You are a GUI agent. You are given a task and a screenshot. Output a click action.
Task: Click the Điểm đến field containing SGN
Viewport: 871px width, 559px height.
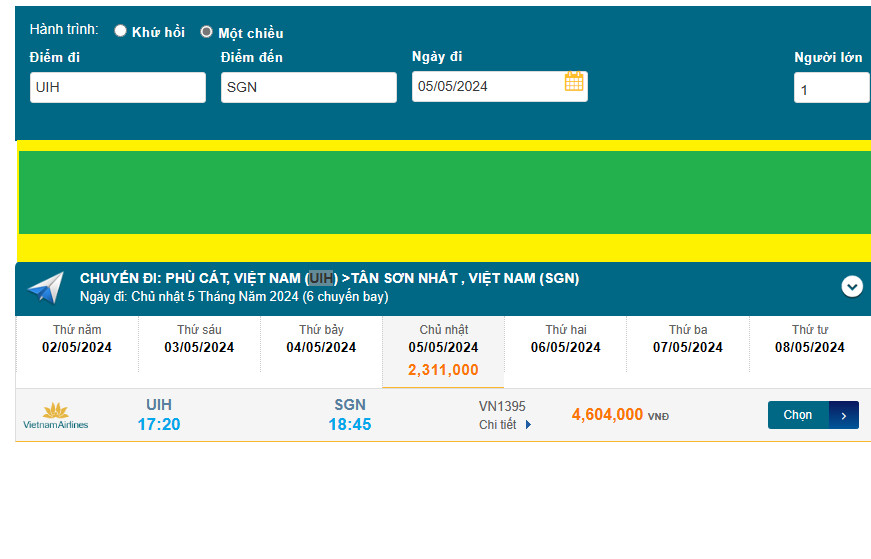click(x=308, y=87)
